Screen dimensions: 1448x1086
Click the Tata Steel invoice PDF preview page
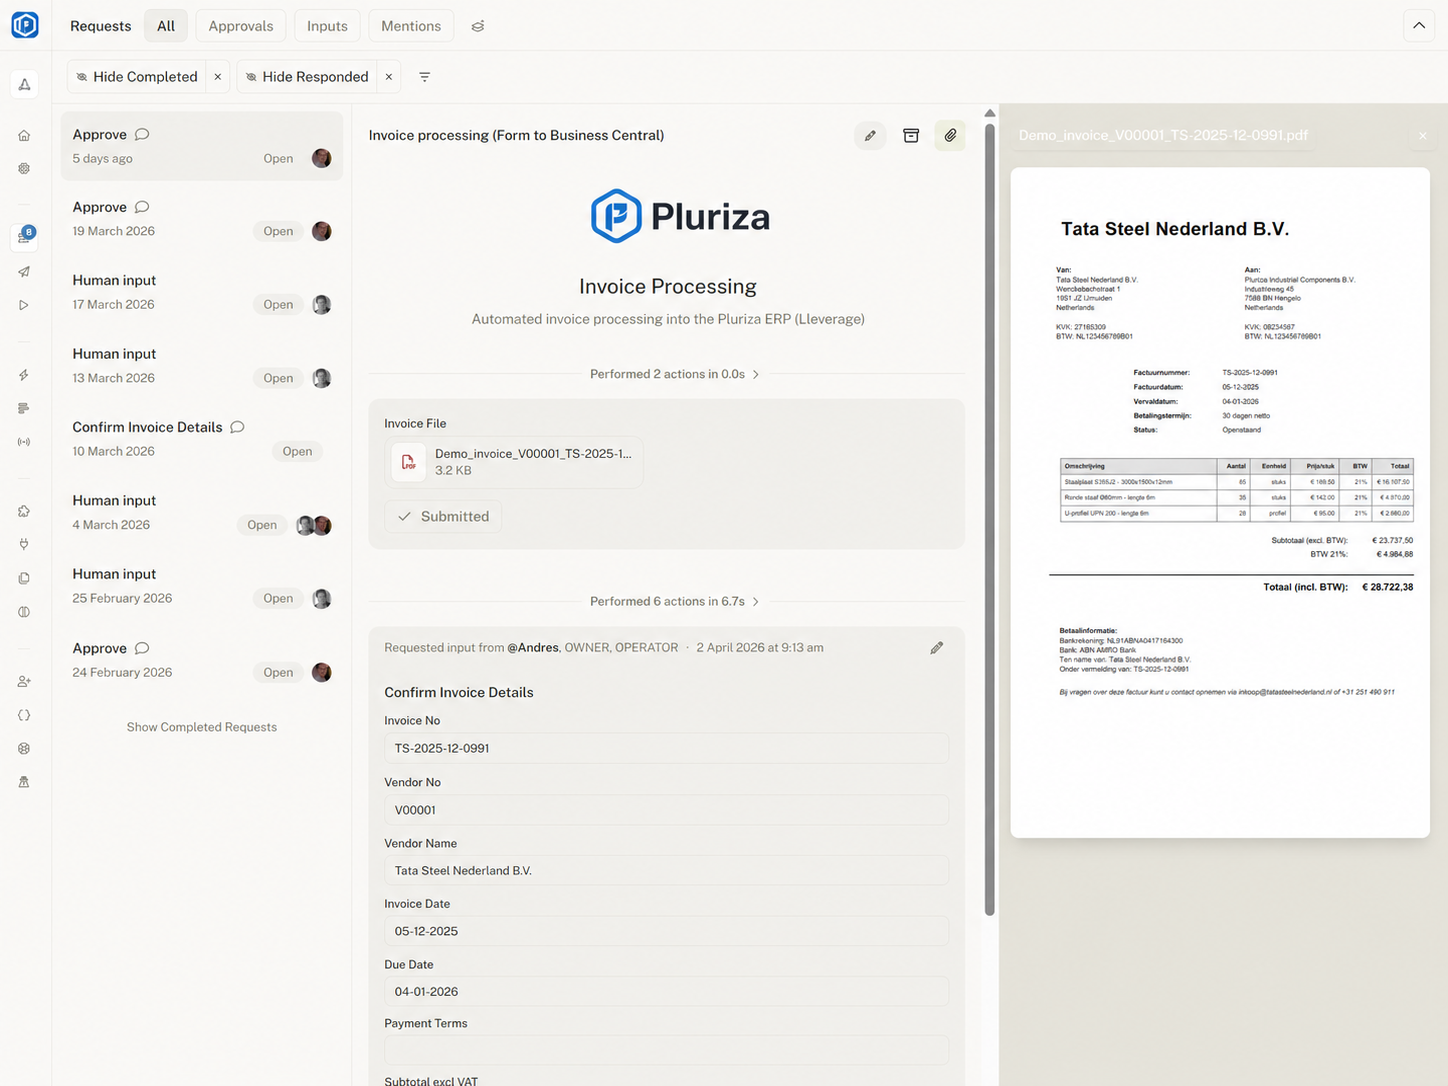(x=1220, y=502)
